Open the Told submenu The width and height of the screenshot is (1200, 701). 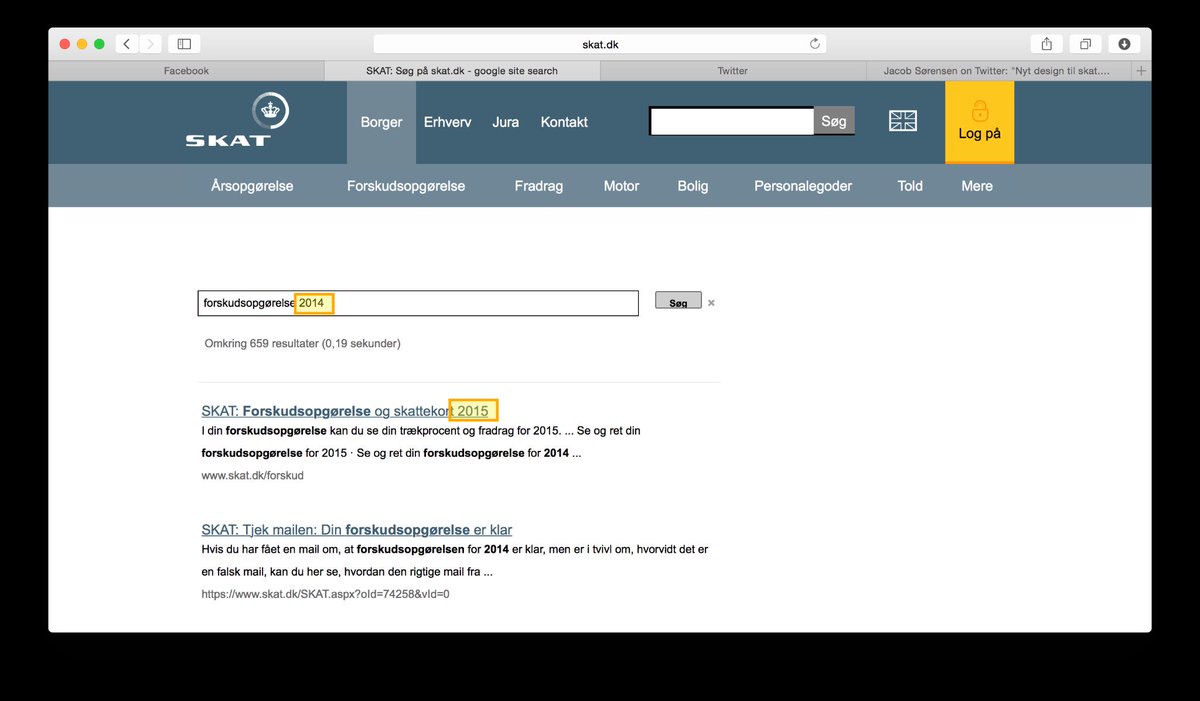(910, 186)
